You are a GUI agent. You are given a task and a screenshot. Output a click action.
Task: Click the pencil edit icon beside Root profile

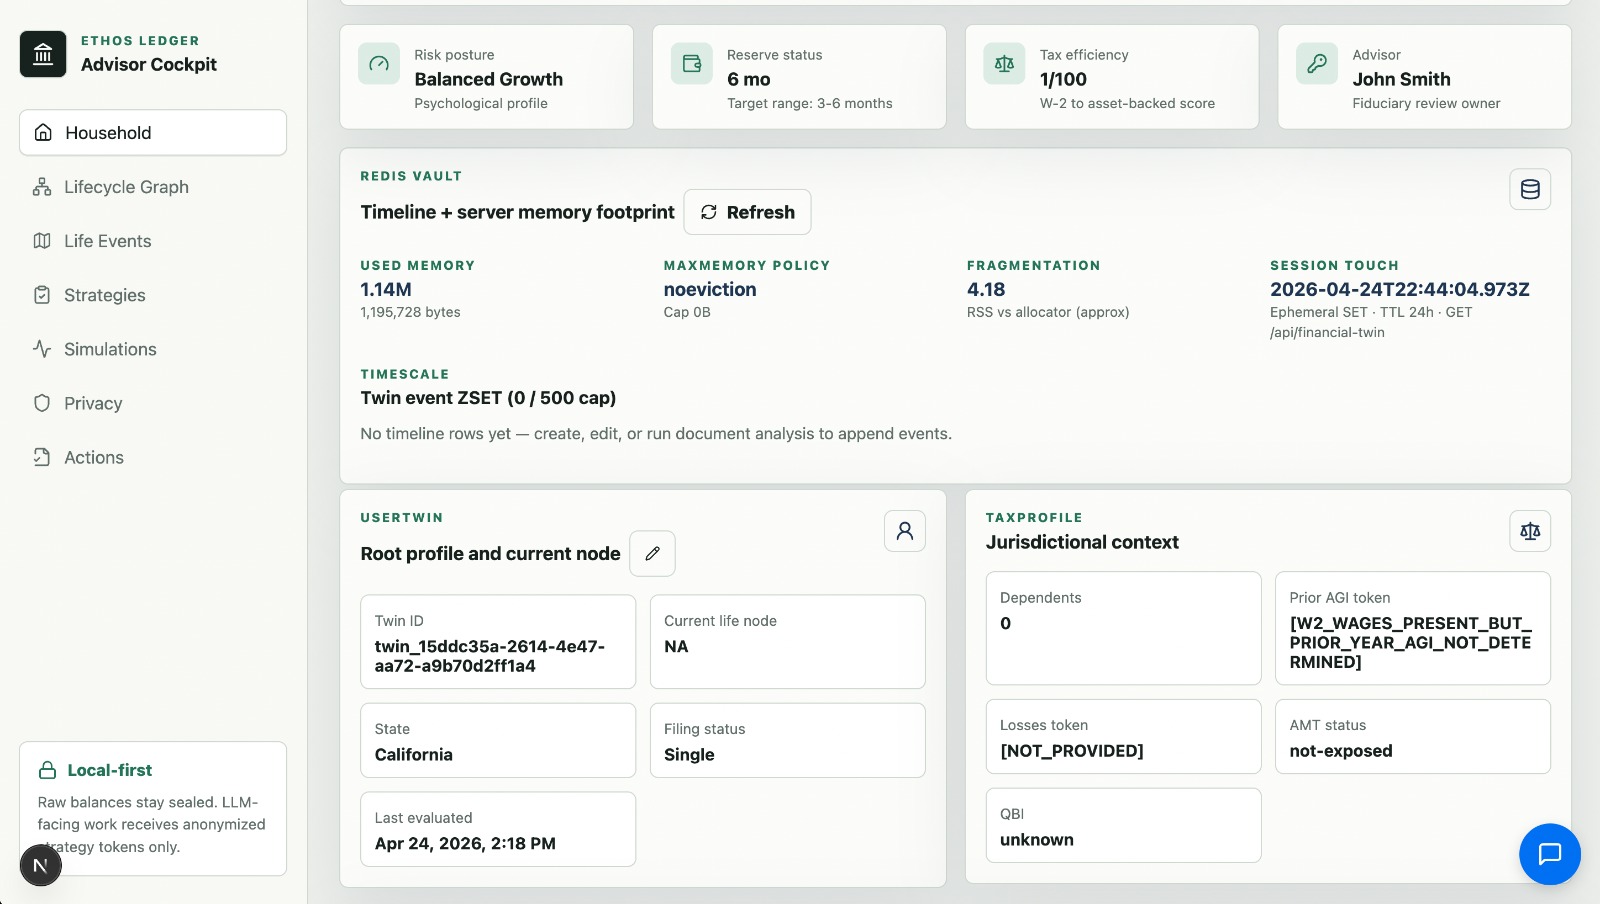[652, 553]
